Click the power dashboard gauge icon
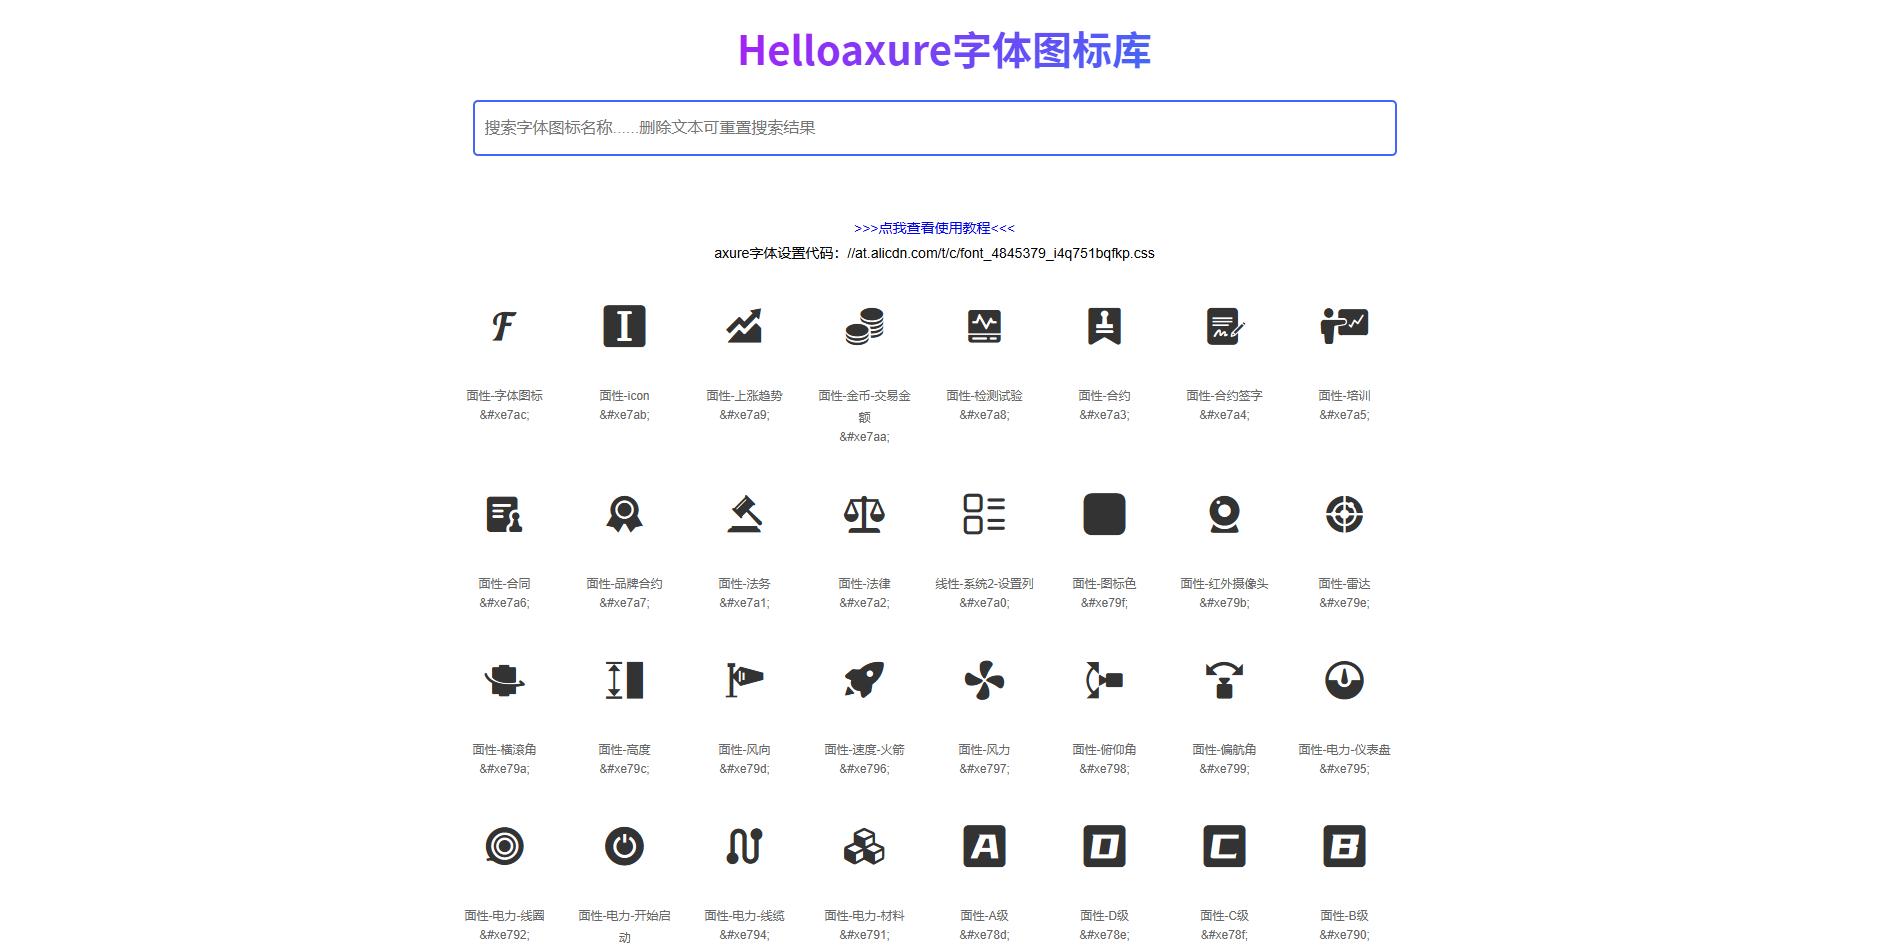 click(x=1344, y=680)
